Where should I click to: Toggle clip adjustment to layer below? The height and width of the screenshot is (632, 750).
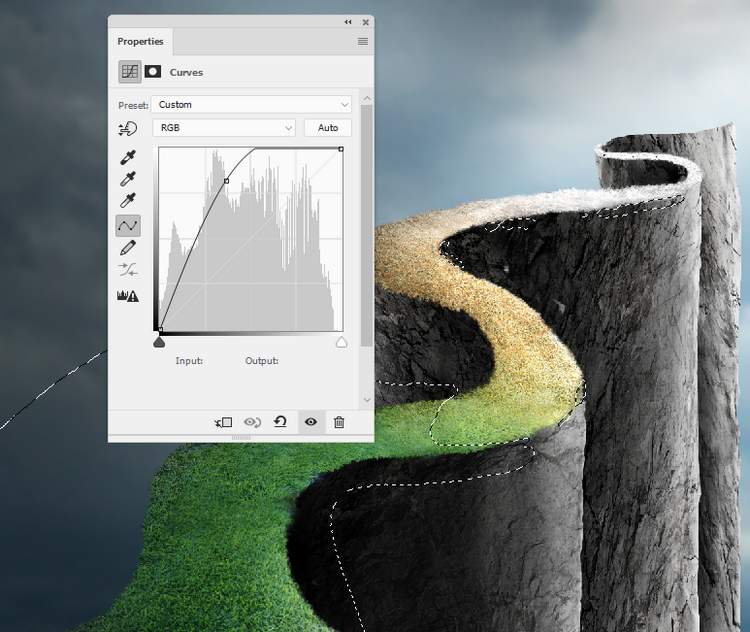(223, 422)
